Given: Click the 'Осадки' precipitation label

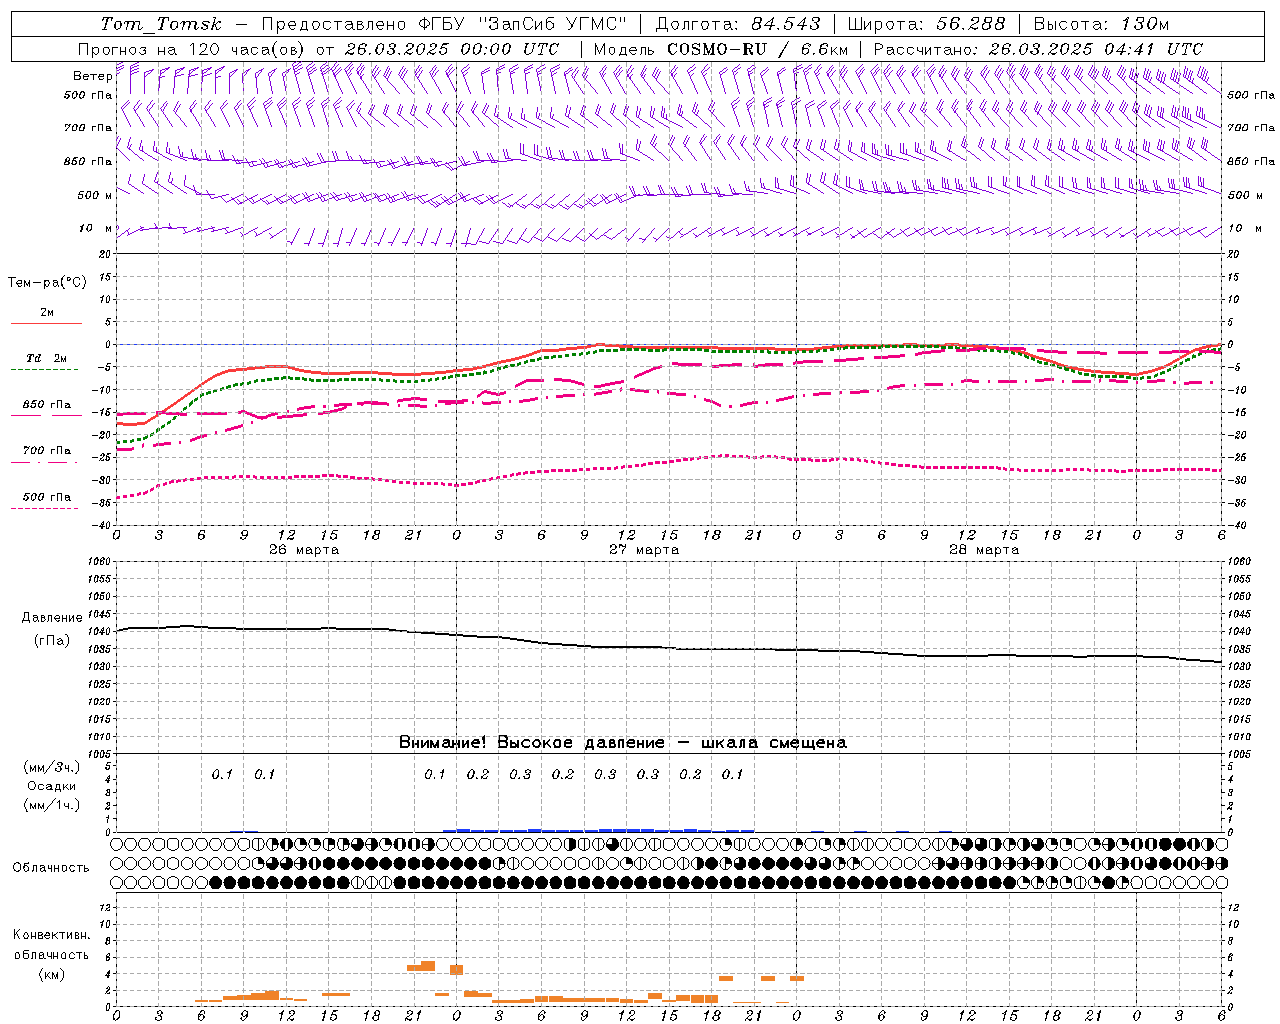Looking at the screenshot, I should coord(52,786).
